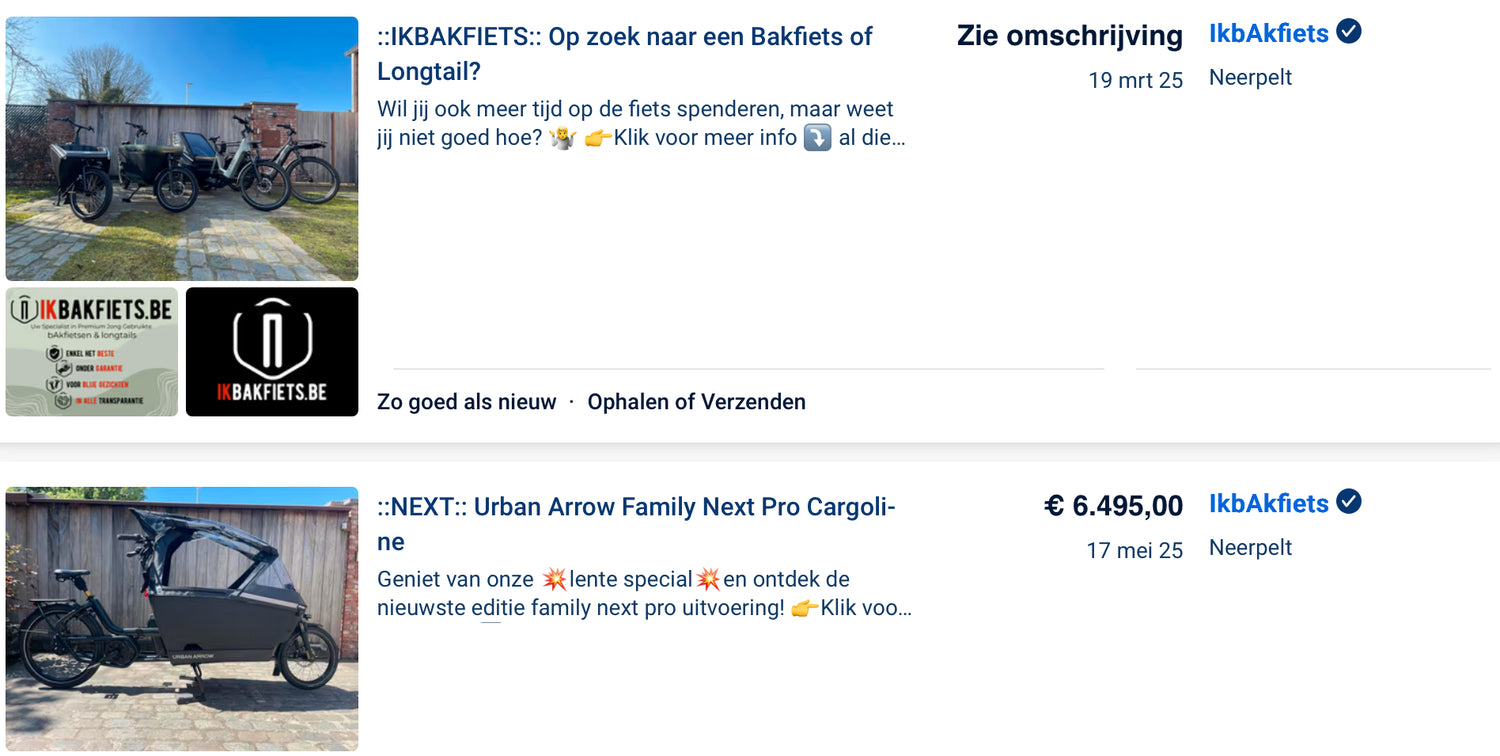Click the 'Zie omschrijving' price label
This screenshot has height=756, width=1500.
(1069, 36)
